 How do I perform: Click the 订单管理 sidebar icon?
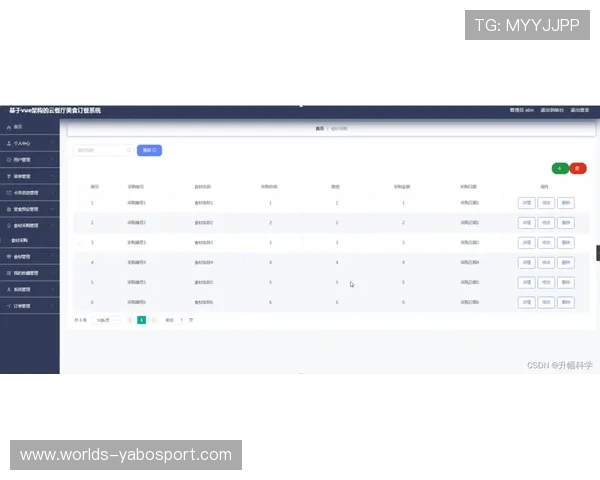9,305
